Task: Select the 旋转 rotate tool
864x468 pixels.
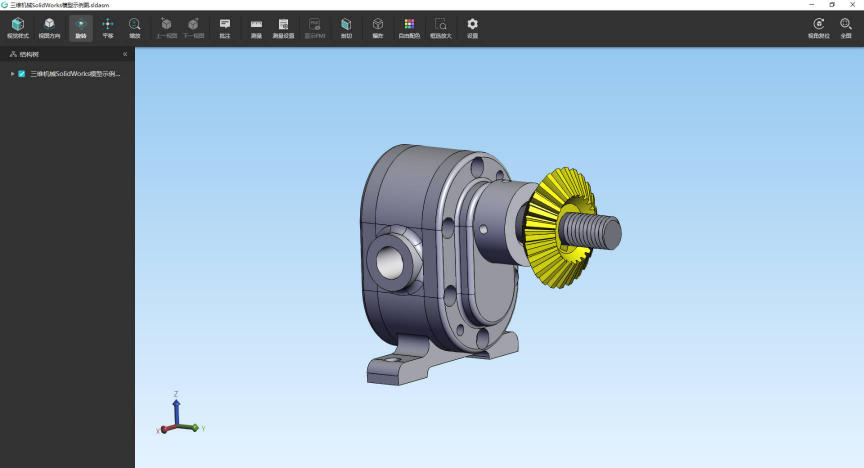Action: coord(81,27)
